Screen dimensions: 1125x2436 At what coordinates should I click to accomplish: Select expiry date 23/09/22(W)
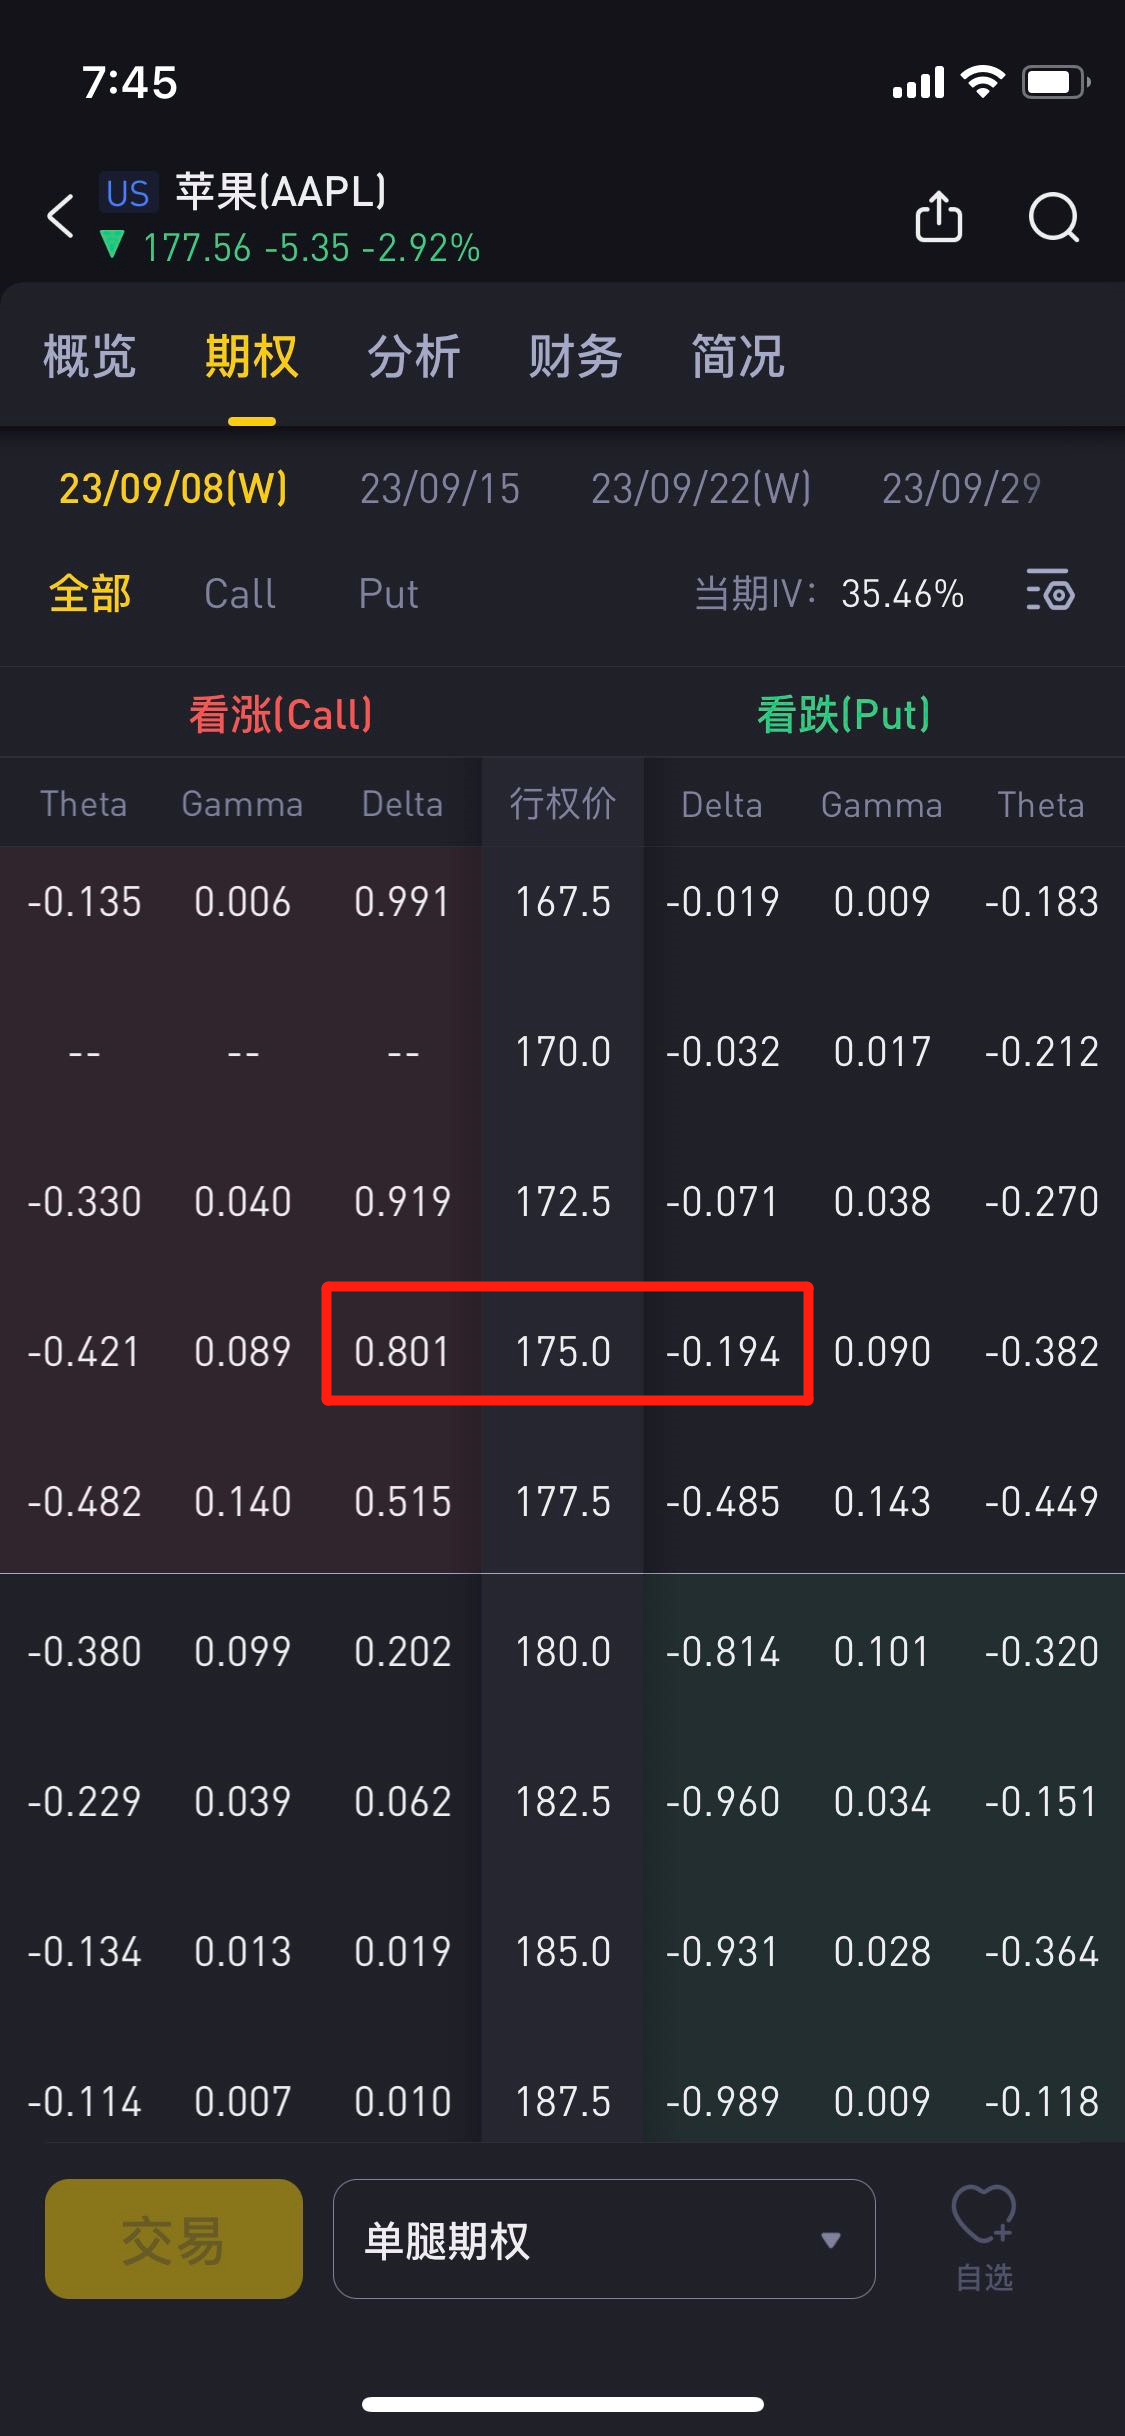(x=701, y=489)
